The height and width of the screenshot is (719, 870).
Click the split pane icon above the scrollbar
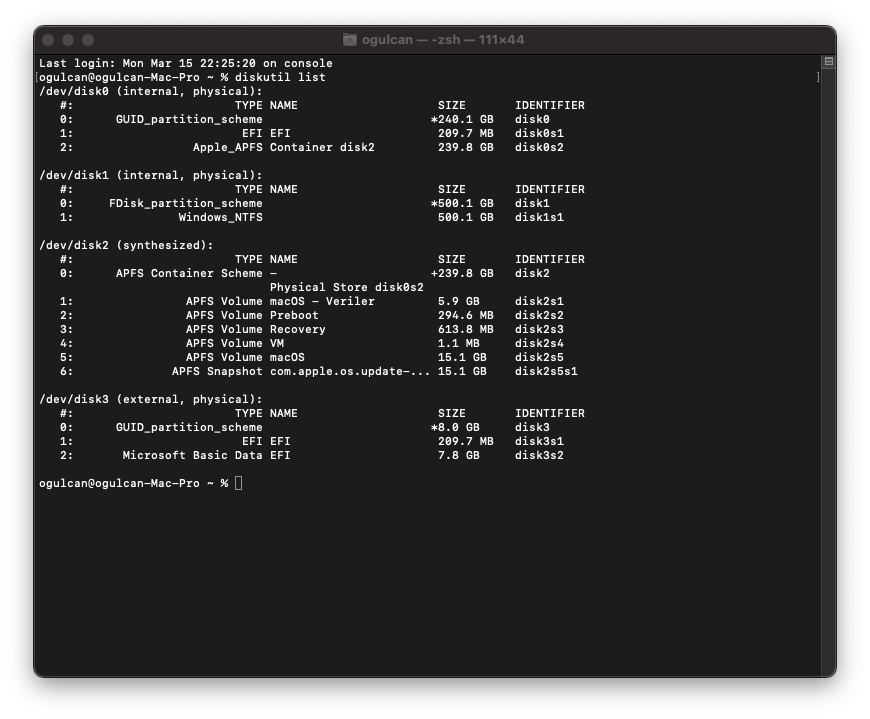click(828, 62)
